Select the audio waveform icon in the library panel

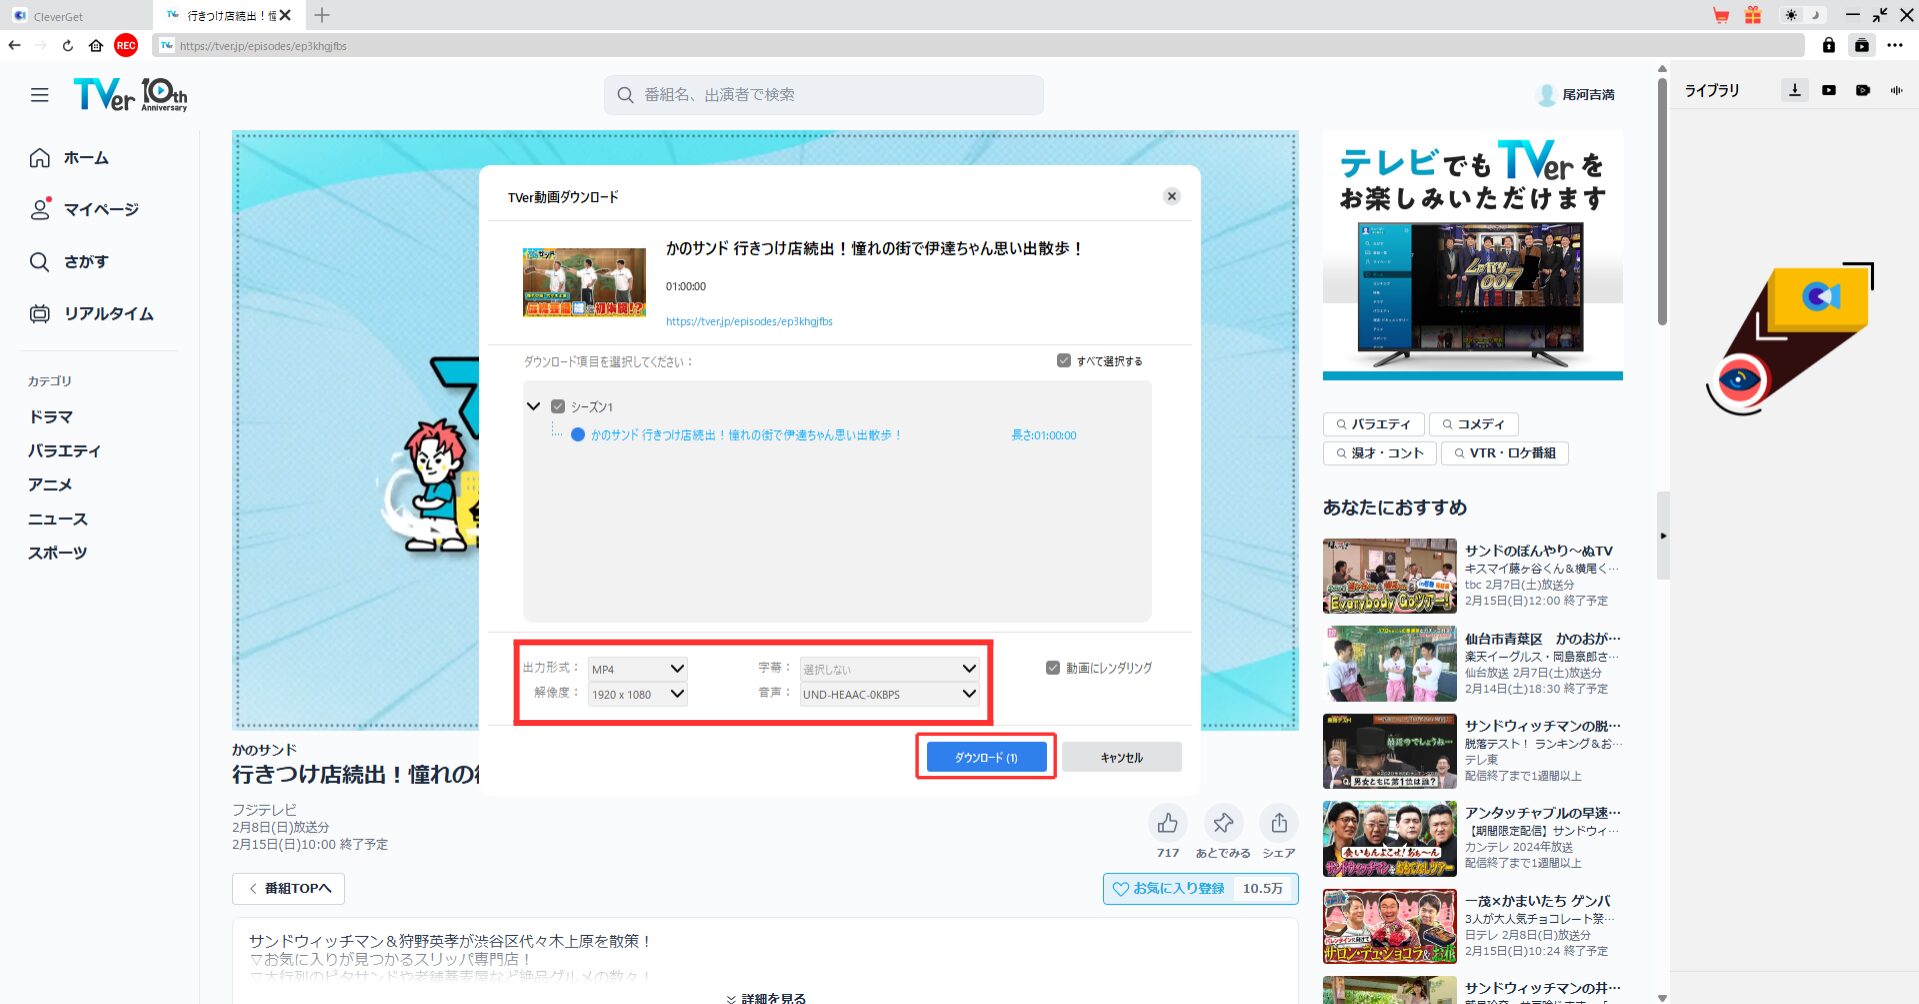point(1896,90)
